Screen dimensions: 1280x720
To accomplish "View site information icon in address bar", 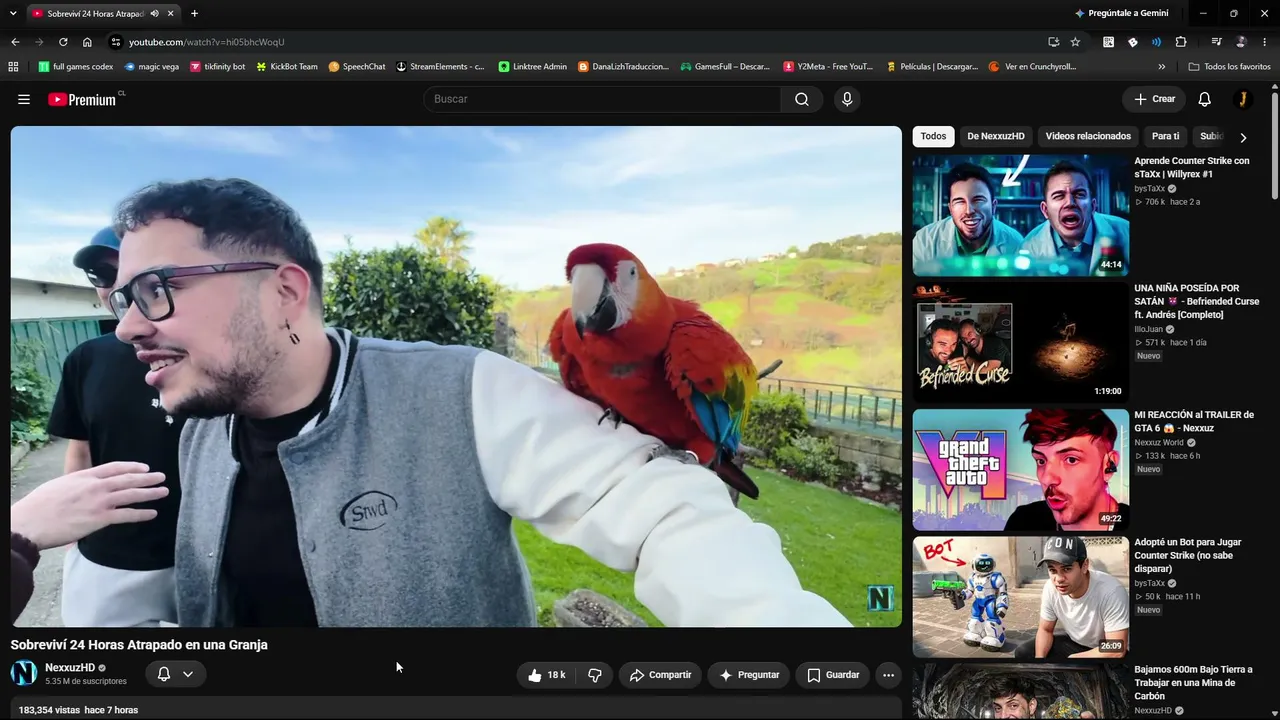I will 115,42.
